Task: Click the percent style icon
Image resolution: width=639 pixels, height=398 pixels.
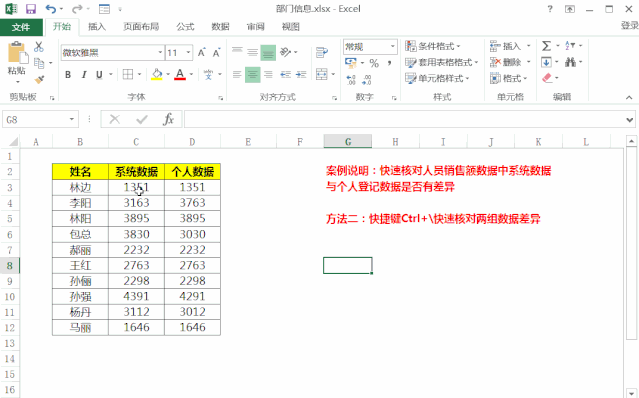Action: [374, 63]
